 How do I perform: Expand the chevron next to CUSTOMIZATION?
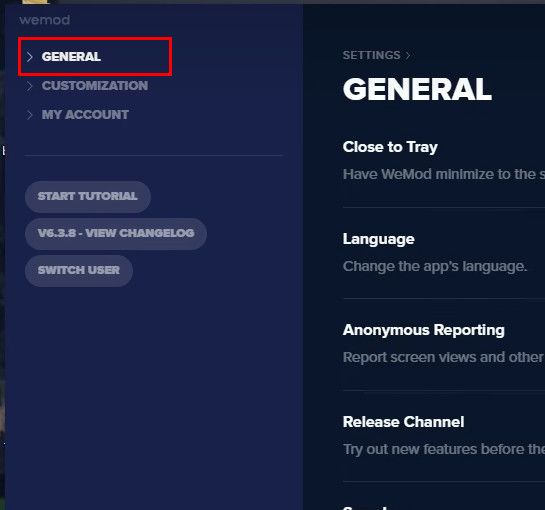coord(30,86)
